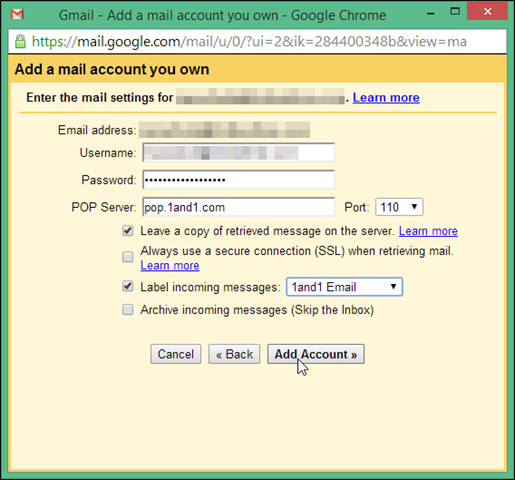Enable Always use a secure connection (SSL)
Screen dimensions: 515x480
pos(128,257)
